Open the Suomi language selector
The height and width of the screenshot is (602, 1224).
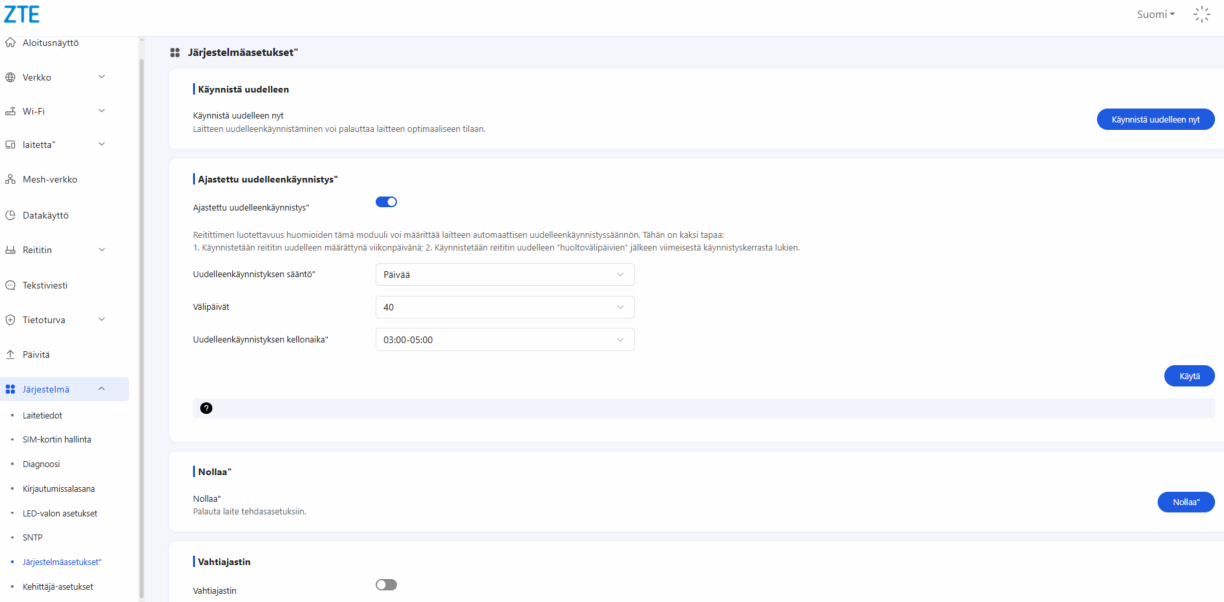tap(1155, 15)
